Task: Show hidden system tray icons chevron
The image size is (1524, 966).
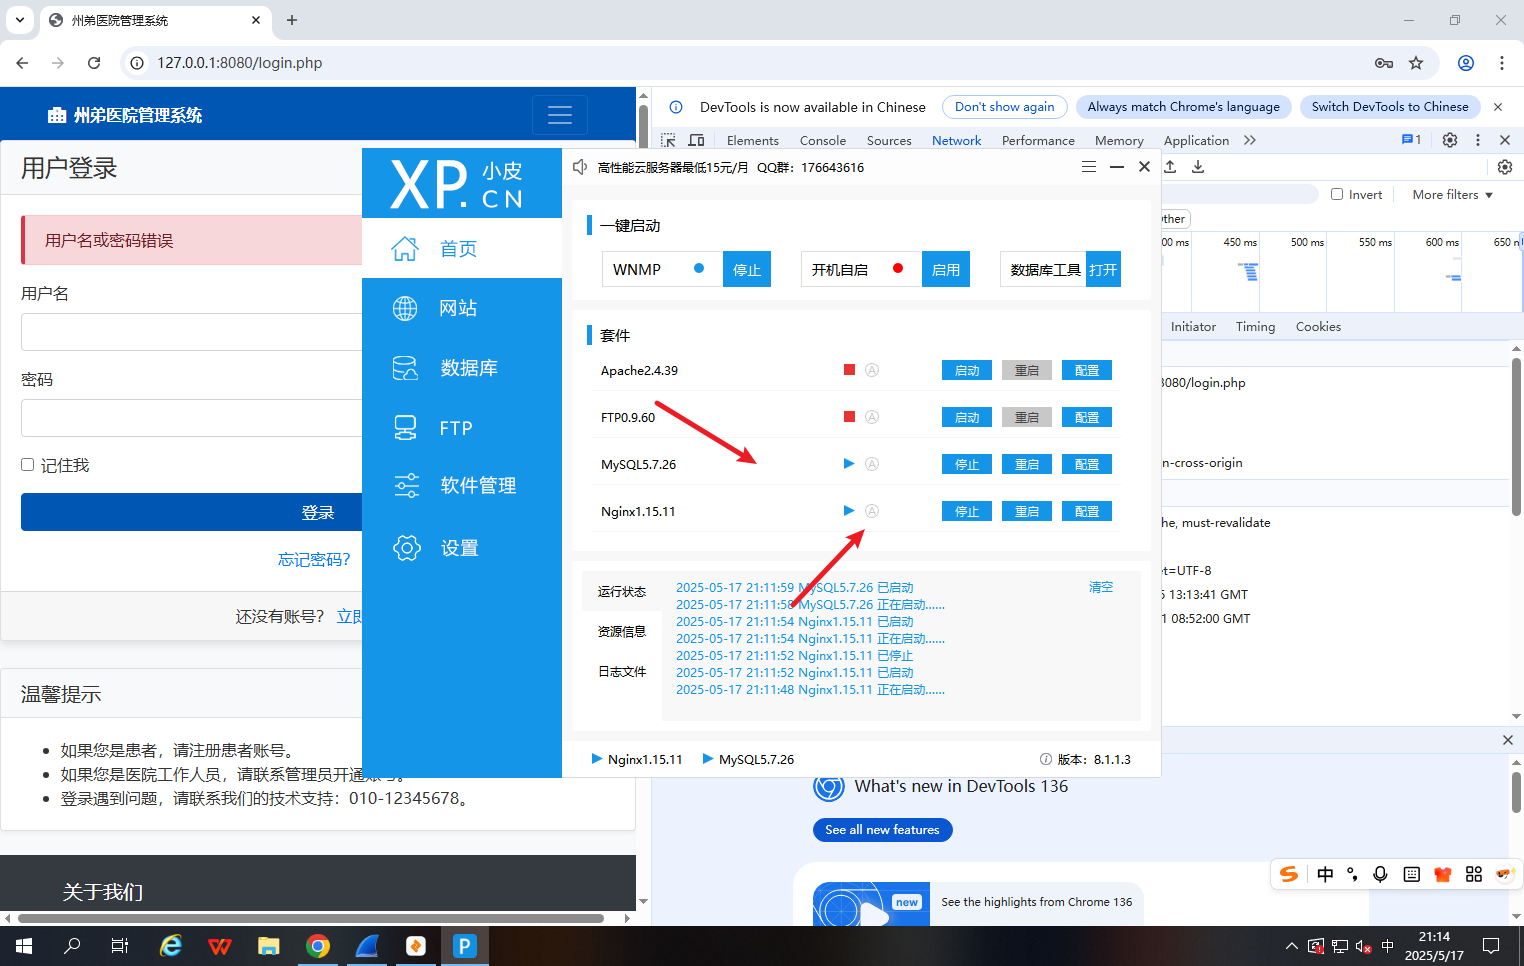Action: tap(1291, 946)
